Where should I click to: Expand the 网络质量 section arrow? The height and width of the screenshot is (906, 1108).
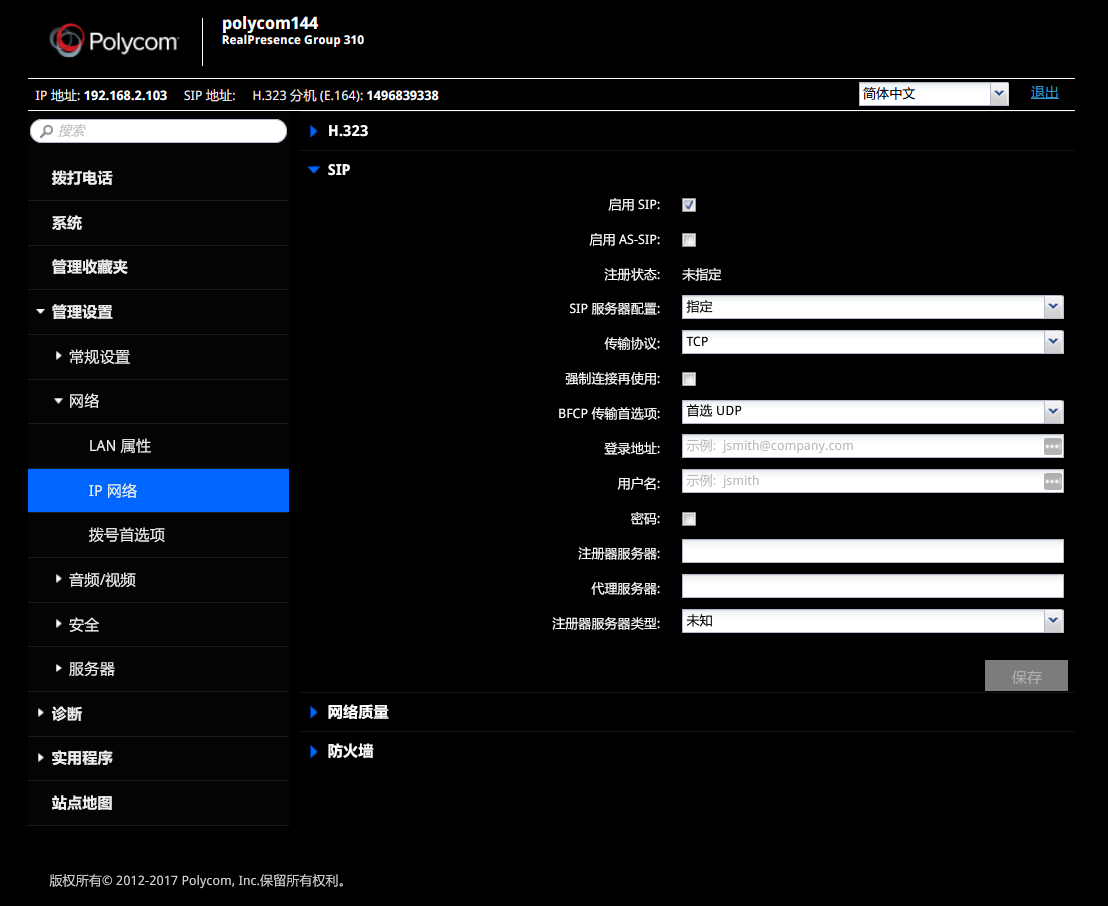[314, 712]
